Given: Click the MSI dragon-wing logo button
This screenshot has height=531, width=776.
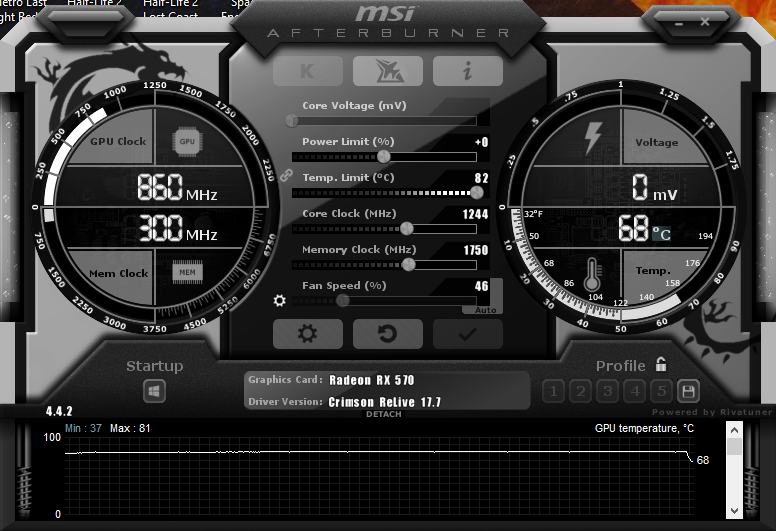Looking at the screenshot, I should [387, 71].
